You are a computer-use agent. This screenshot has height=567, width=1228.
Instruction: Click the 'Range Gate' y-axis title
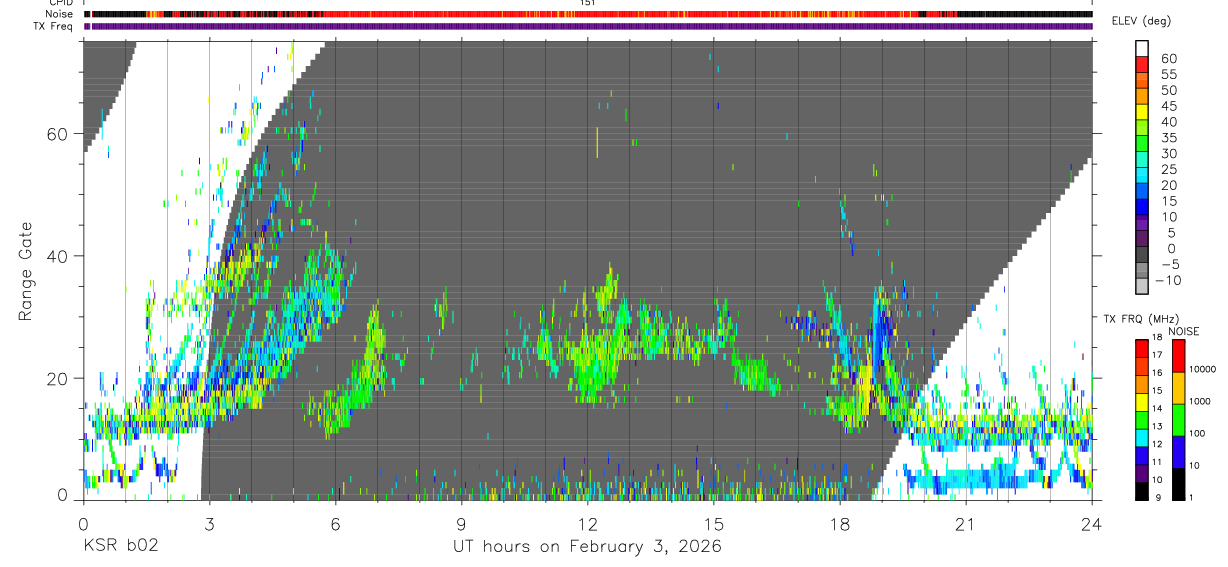click(27, 271)
